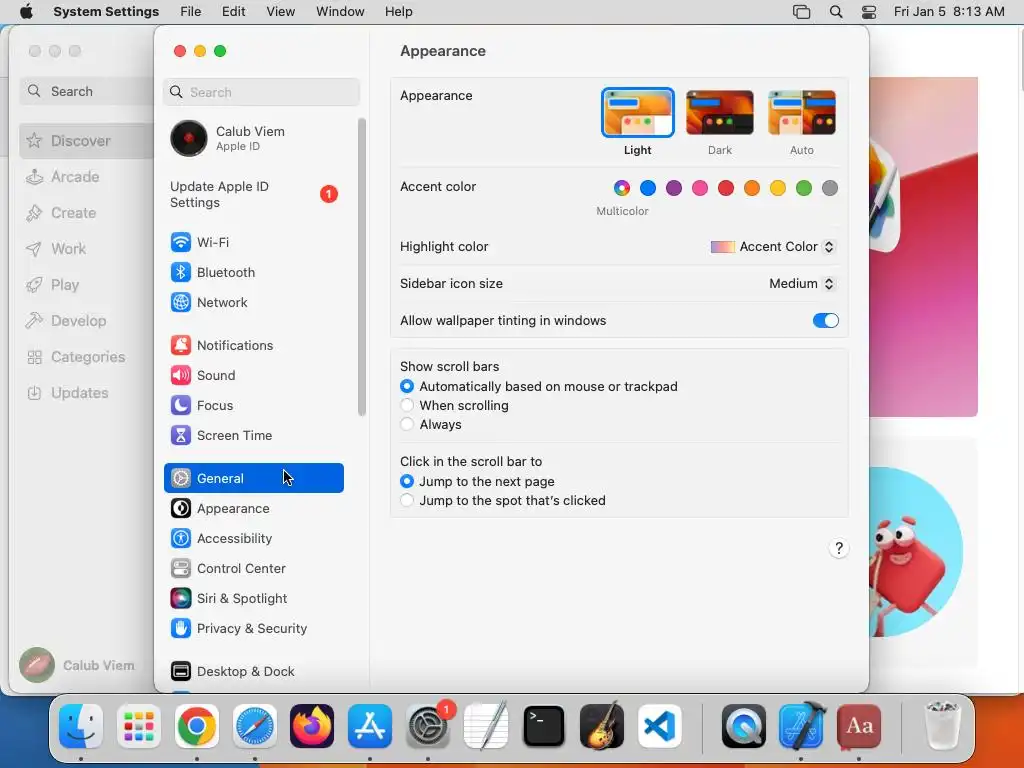Select When scrolling radio option
The height and width of the screenshot is (768, 1024).
[x=407, y=406]
